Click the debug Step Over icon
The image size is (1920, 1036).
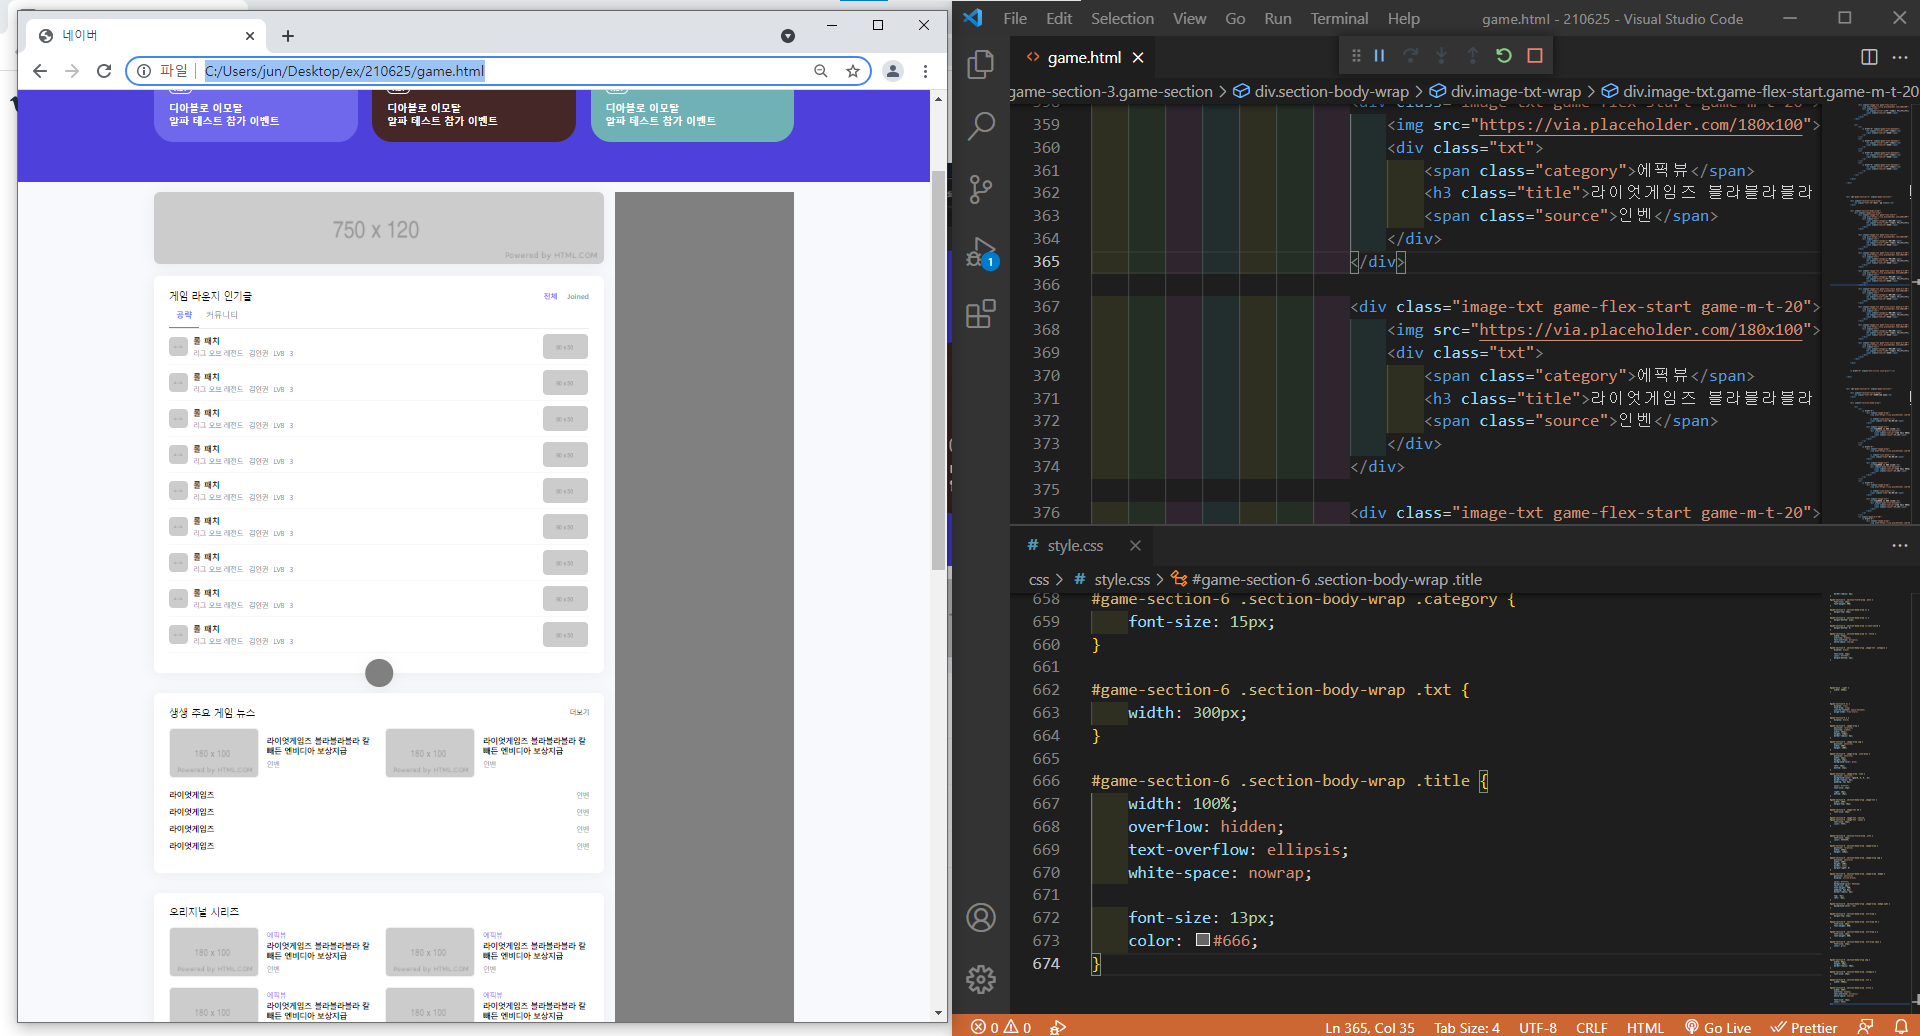[x=1410, y=56]
